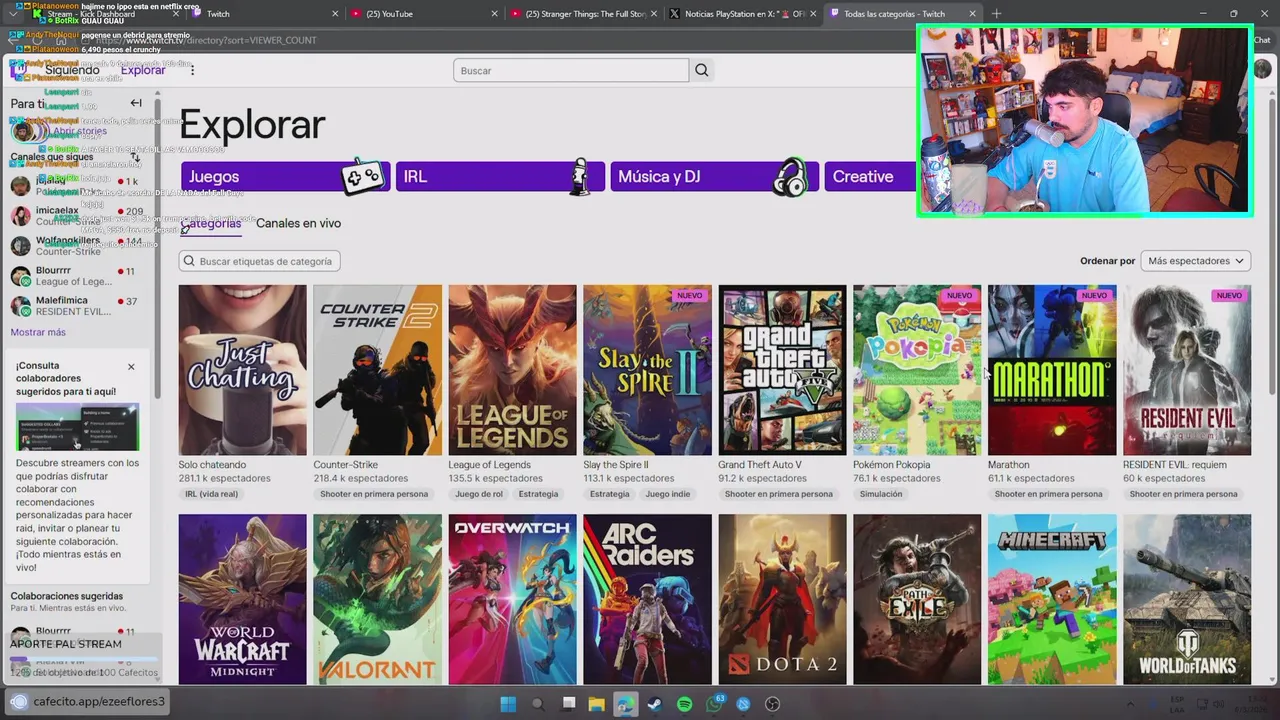This screenshot has height=720, width=1280.
Task: Open the Más espectadores sort dropdown
Action: tap(1196, 261)
